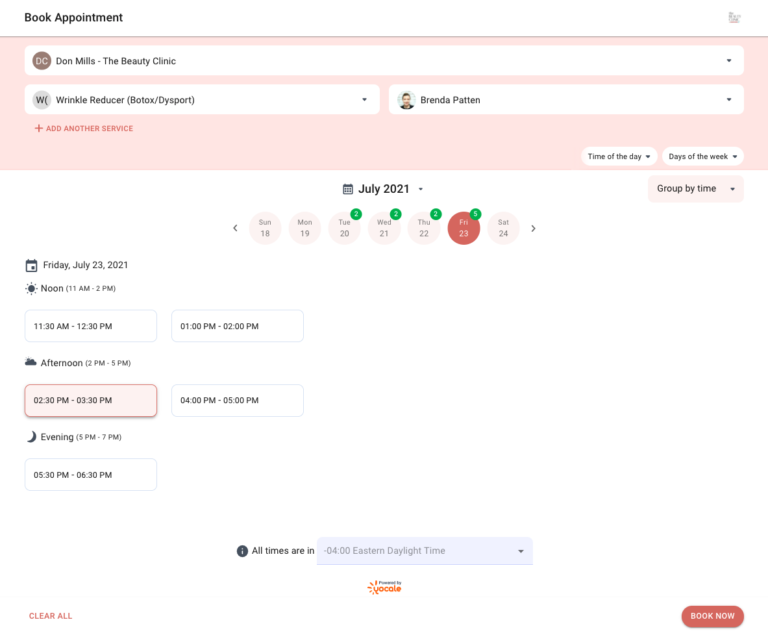This screenshot has height=633, width=768.
Task: Click the Book Appointment heading
Action: coord(73,18)
